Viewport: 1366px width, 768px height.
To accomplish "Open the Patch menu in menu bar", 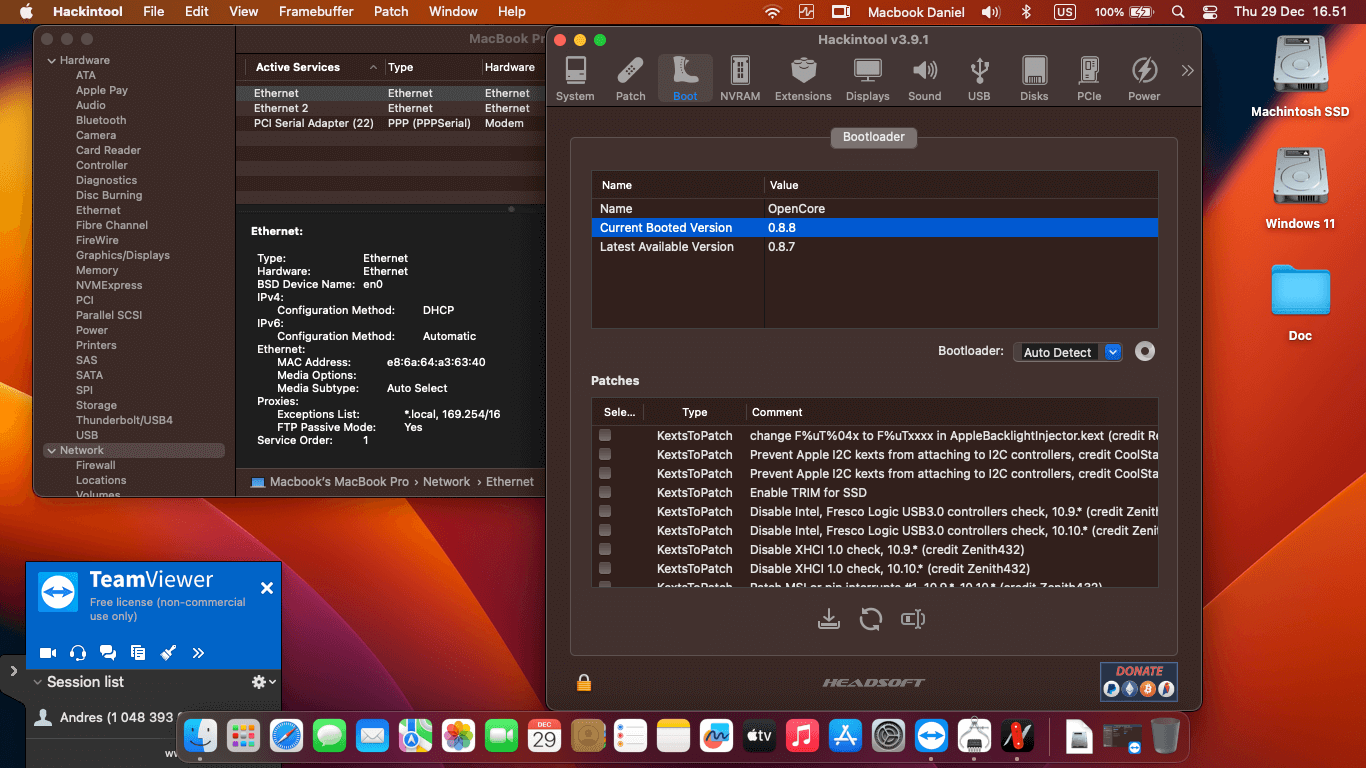I will point(391,12).
